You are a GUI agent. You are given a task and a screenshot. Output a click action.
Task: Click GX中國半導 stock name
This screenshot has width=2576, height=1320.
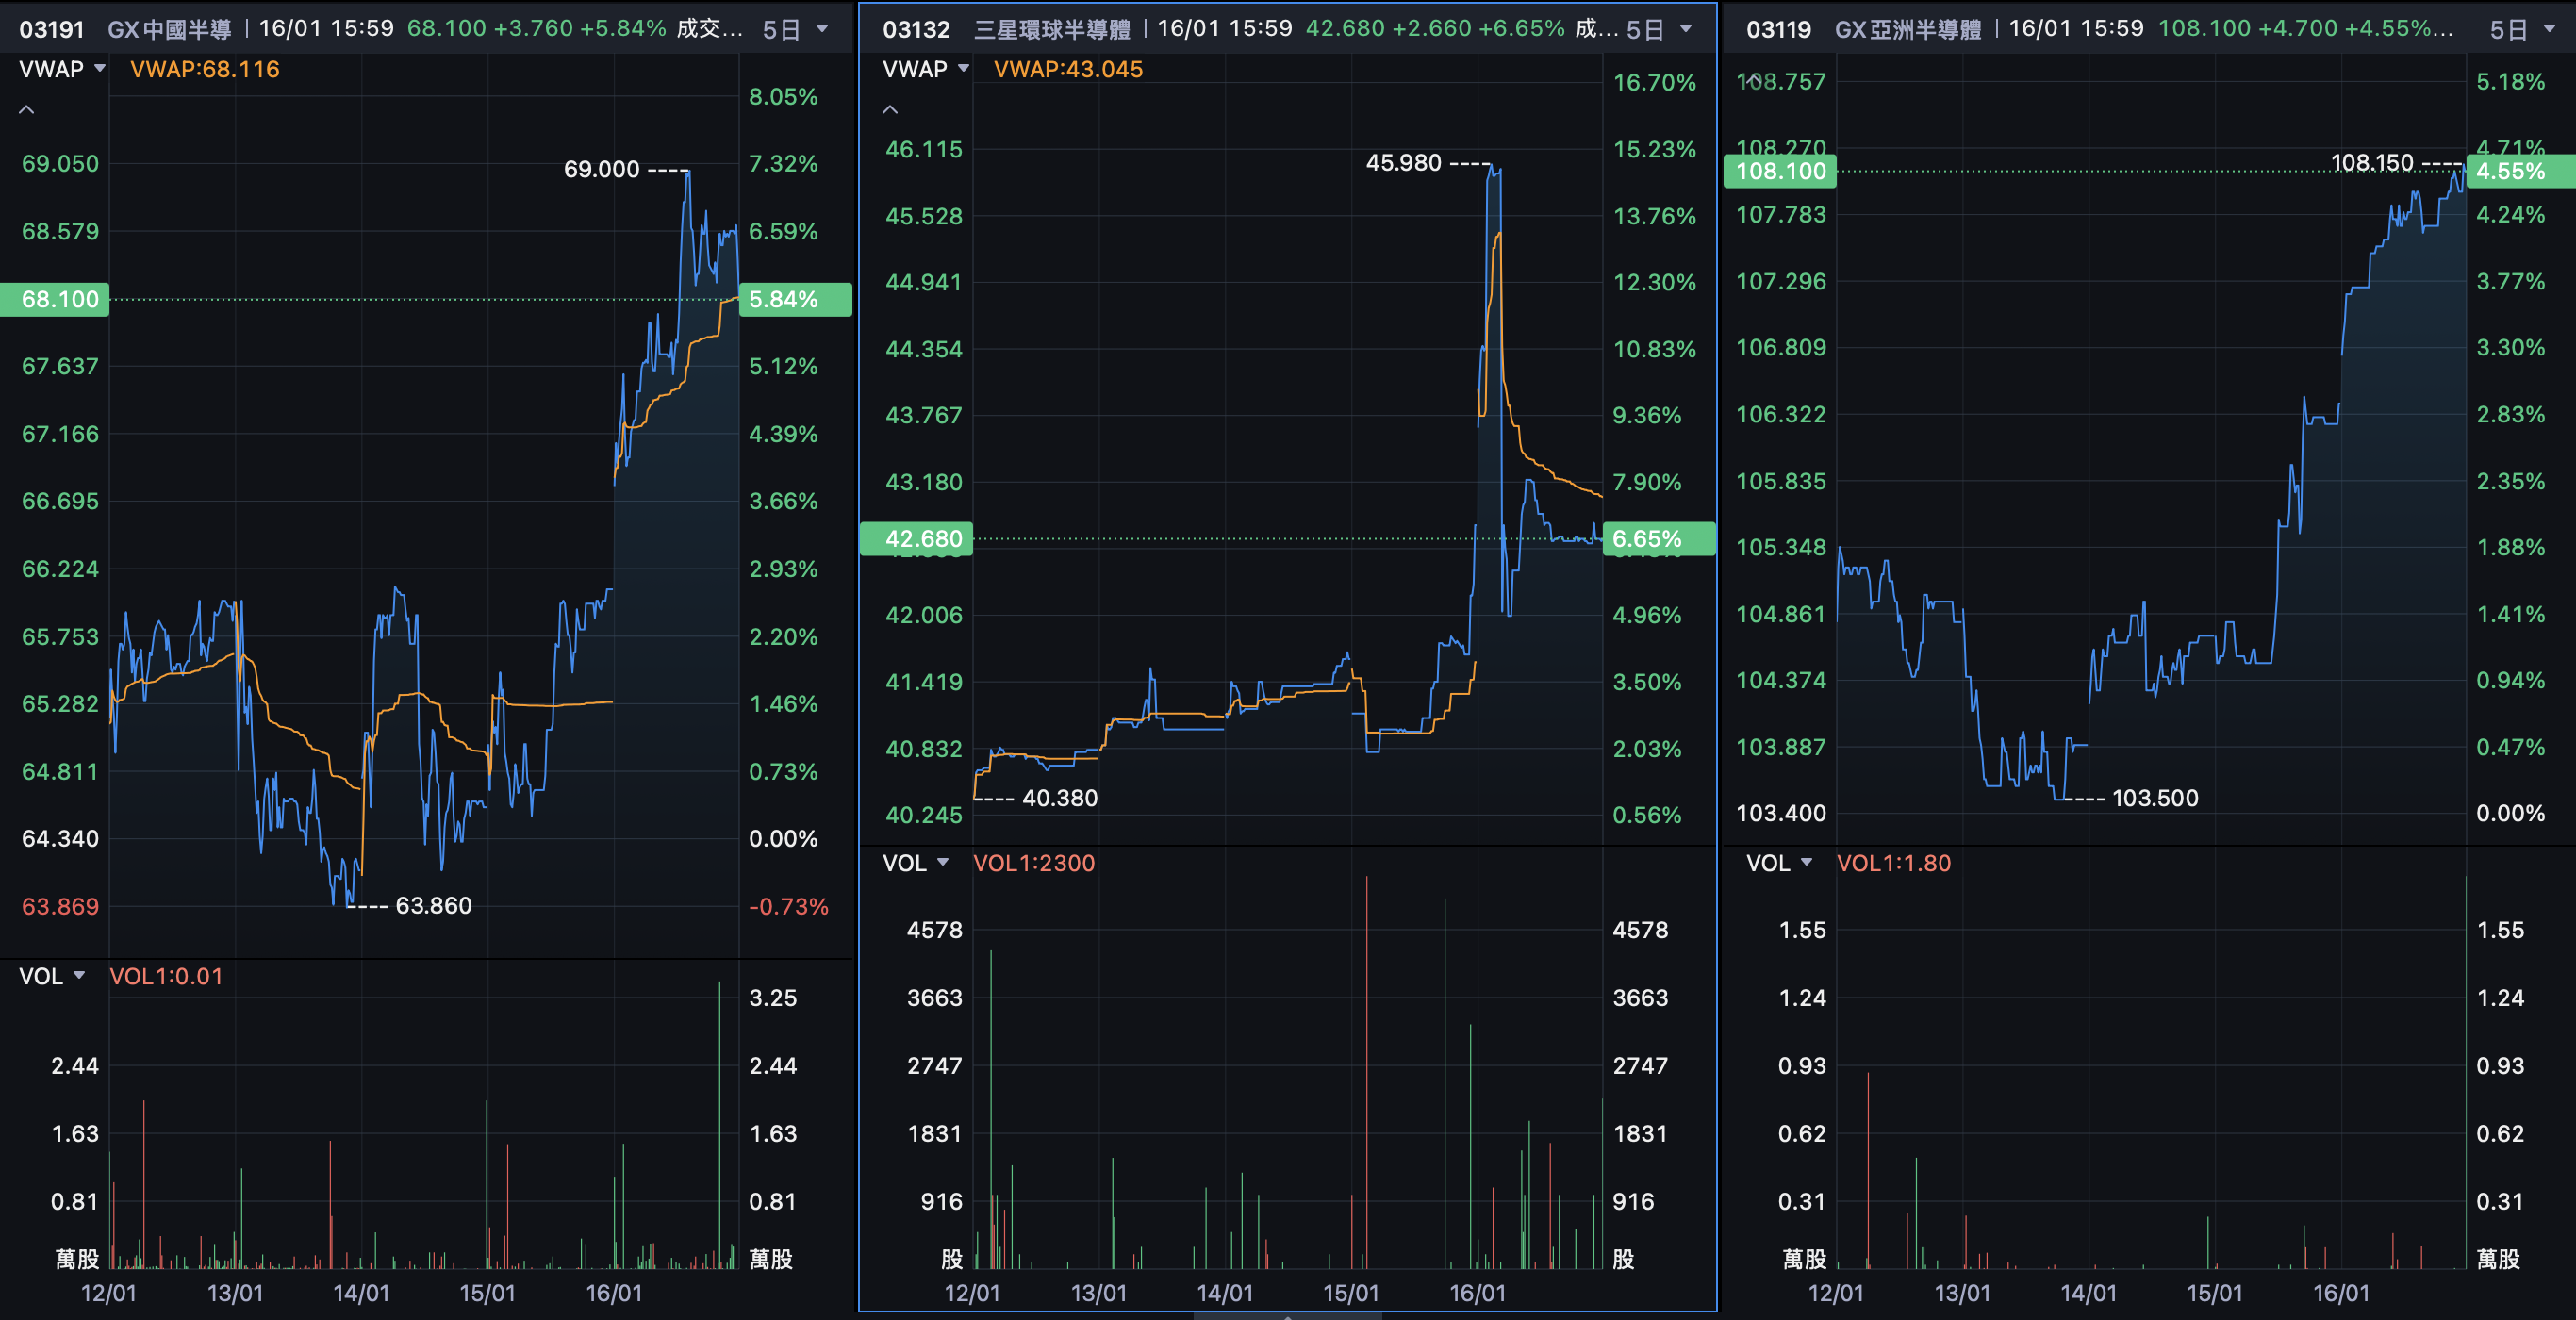pyautogui.click(x=169, y=29)
